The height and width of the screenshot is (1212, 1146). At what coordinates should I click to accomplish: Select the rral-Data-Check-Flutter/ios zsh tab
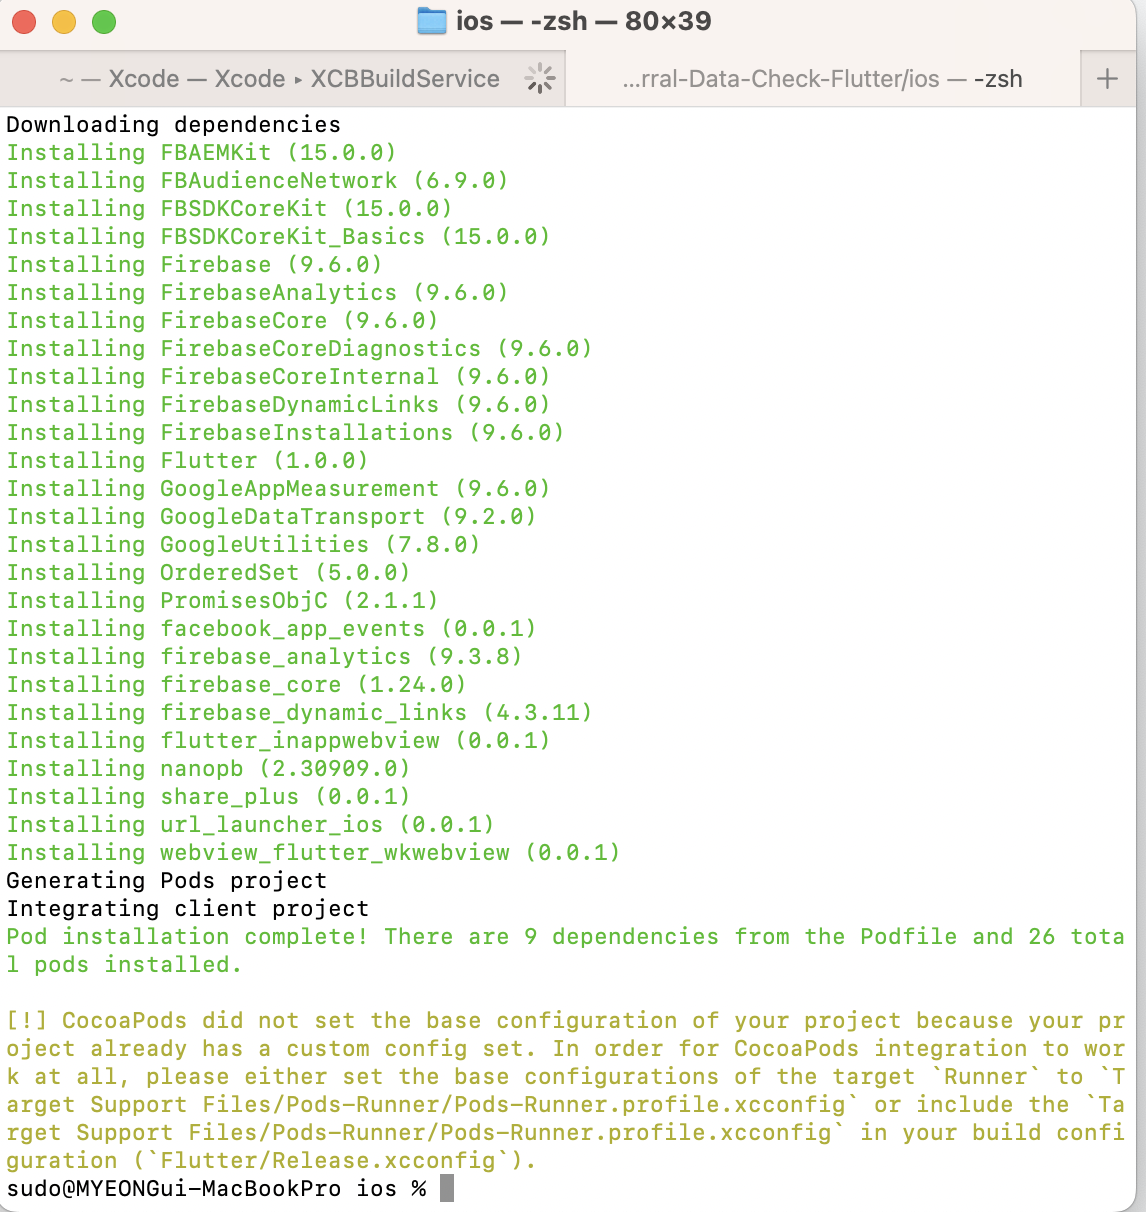[x=823, y=79]
